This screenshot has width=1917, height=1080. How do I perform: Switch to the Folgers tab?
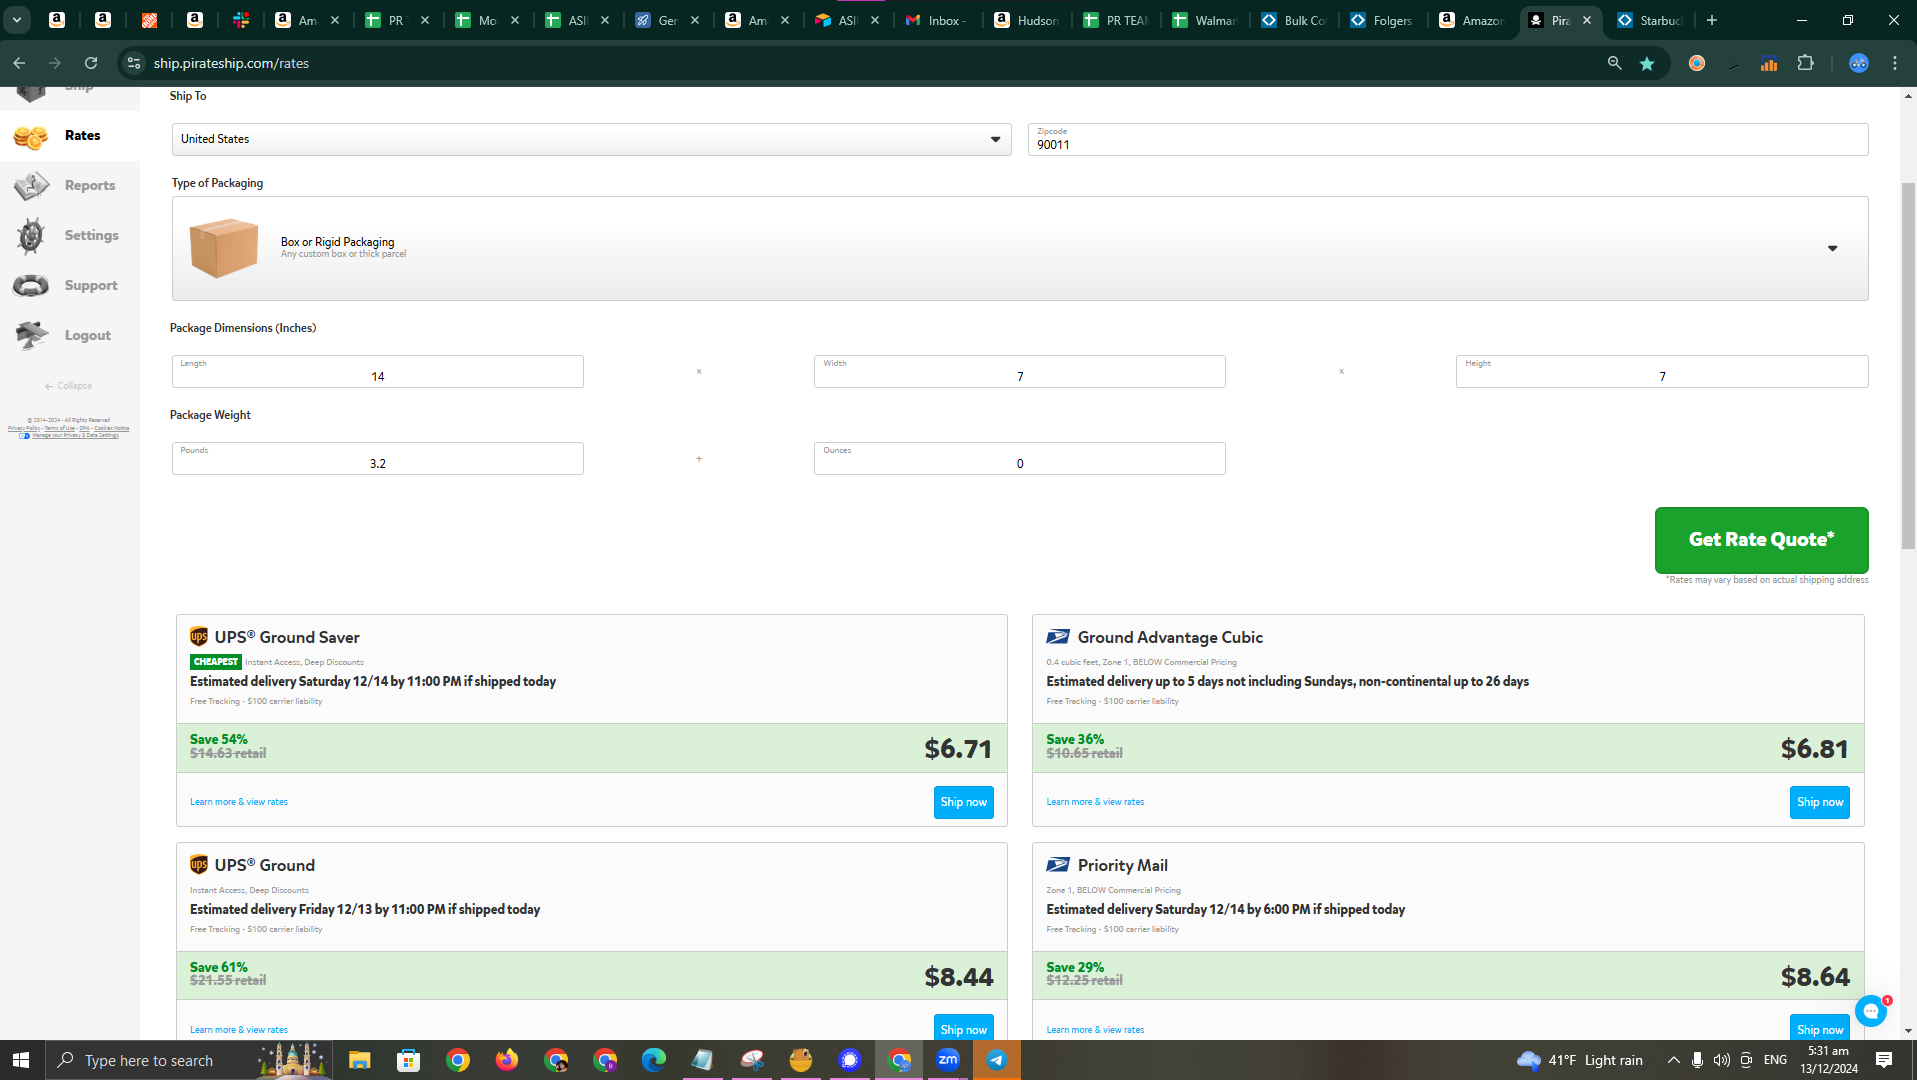coord(1384,20)
